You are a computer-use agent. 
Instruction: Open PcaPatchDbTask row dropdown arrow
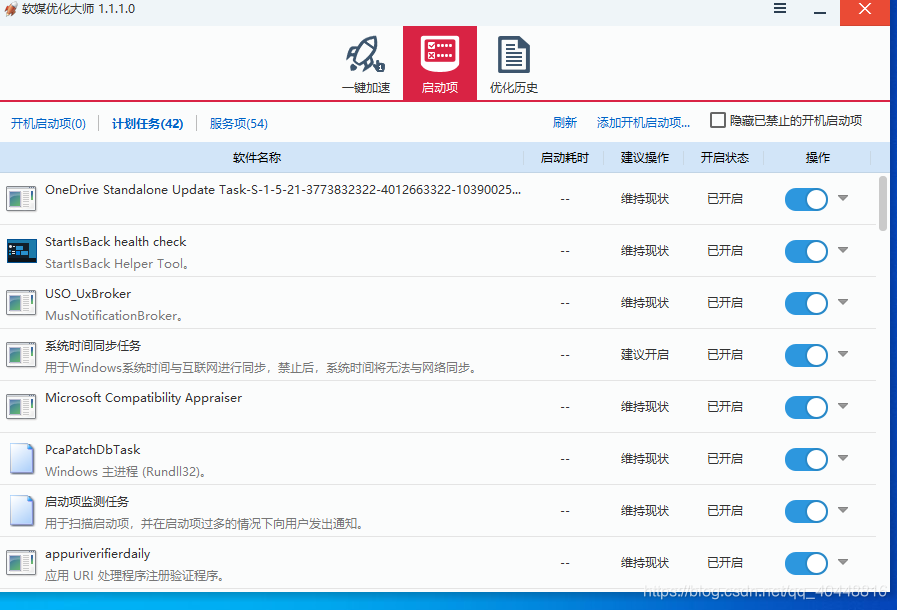point(843,458)
